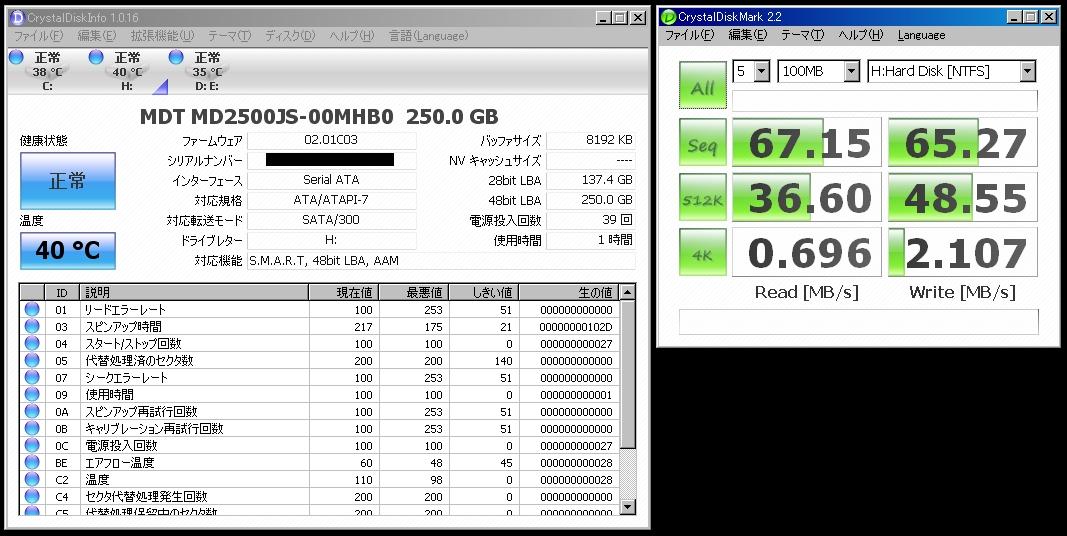Screen dimensions: 1067x536
Task: Open the test size dropdown showing 100MB
Action: point(819,71)
